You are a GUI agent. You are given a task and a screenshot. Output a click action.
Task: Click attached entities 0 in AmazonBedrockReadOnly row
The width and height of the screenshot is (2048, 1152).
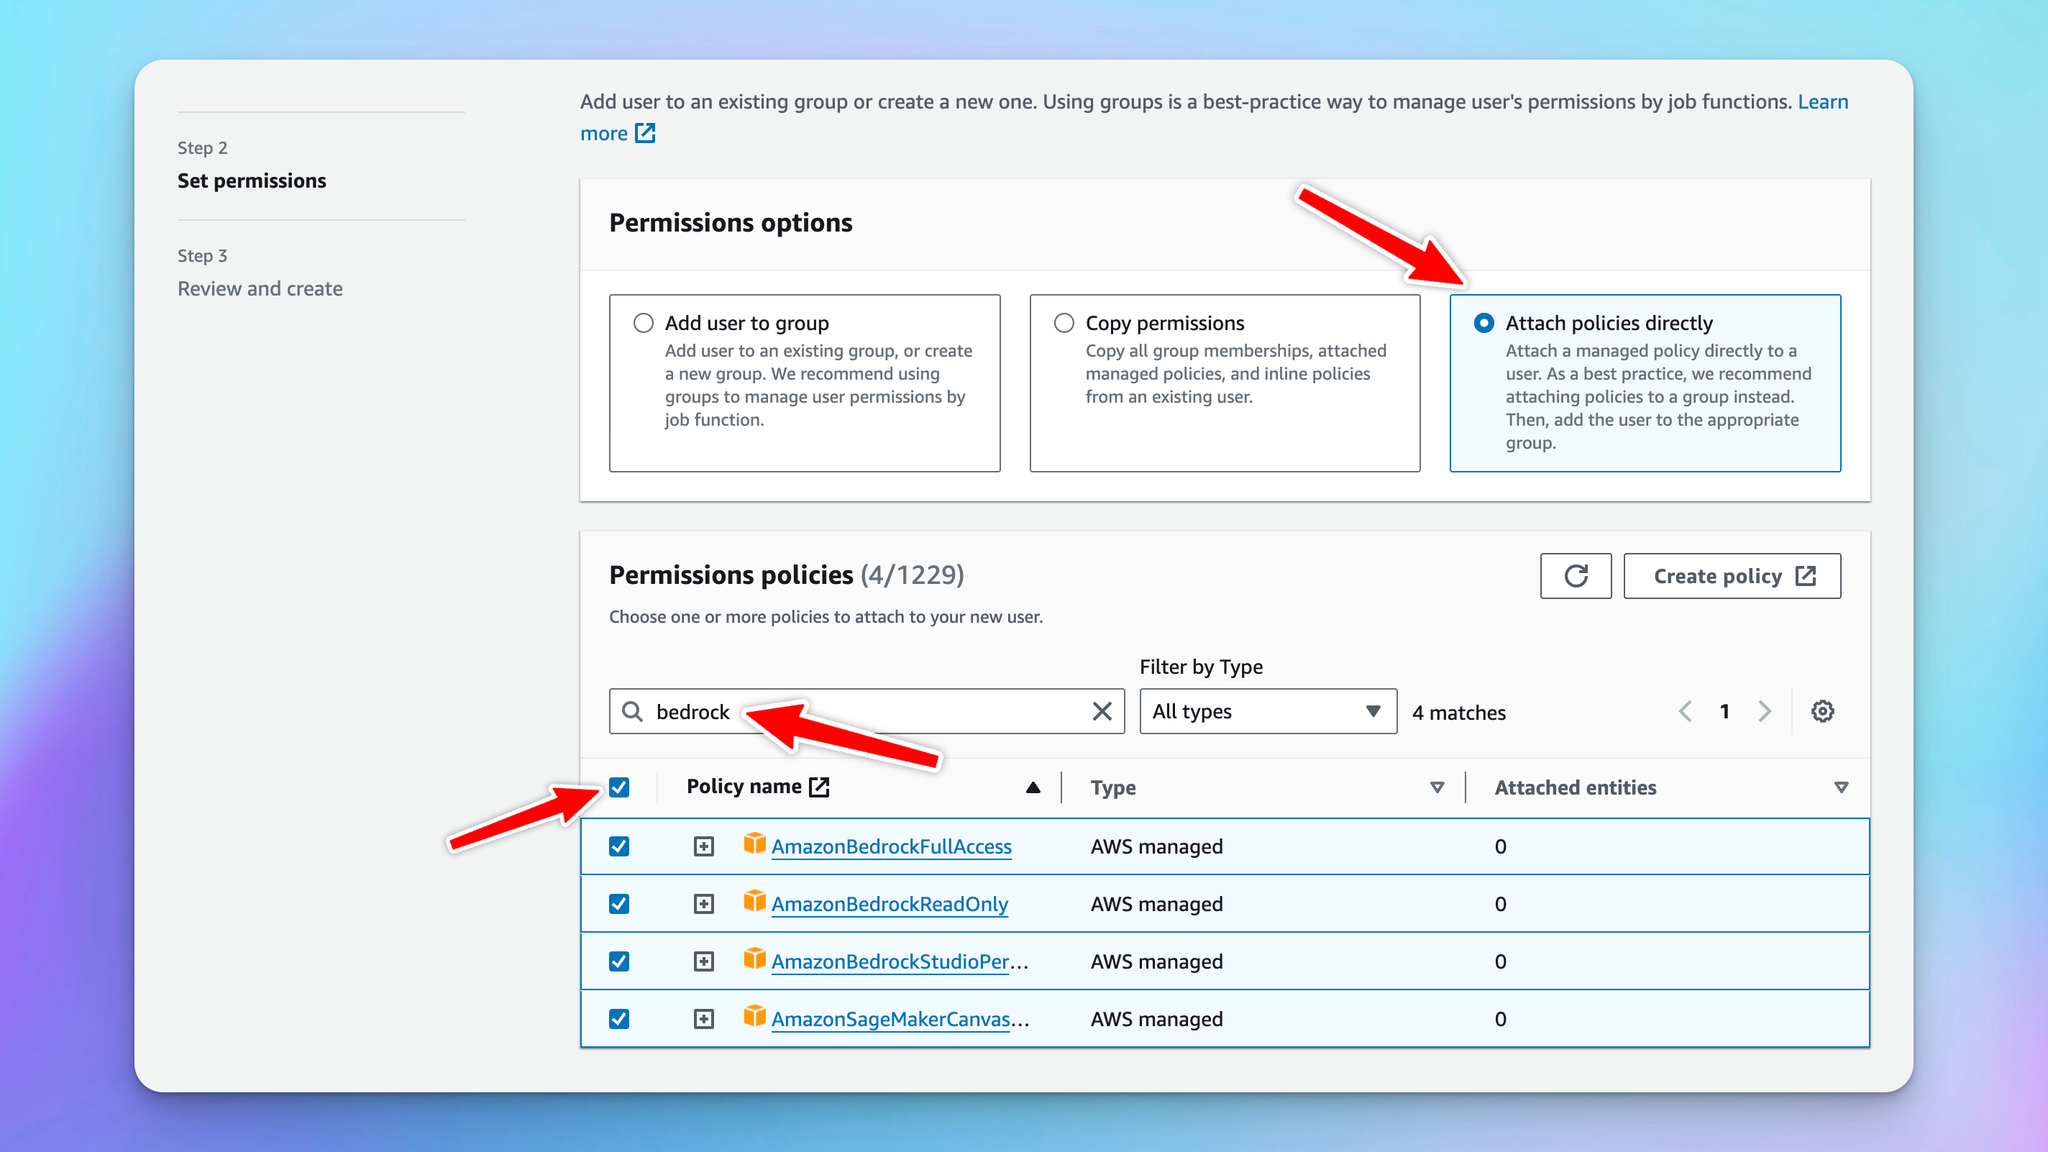(x=1501, y=904)
